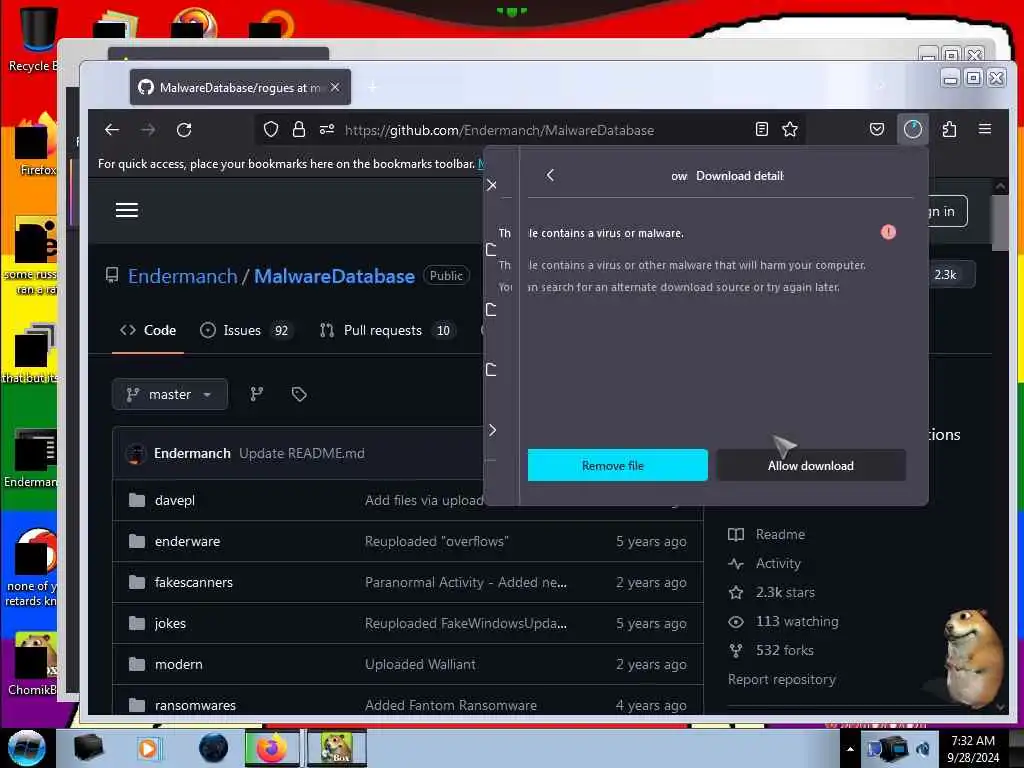Click the Firefox forward arrow button

click(x=148, y=130)
